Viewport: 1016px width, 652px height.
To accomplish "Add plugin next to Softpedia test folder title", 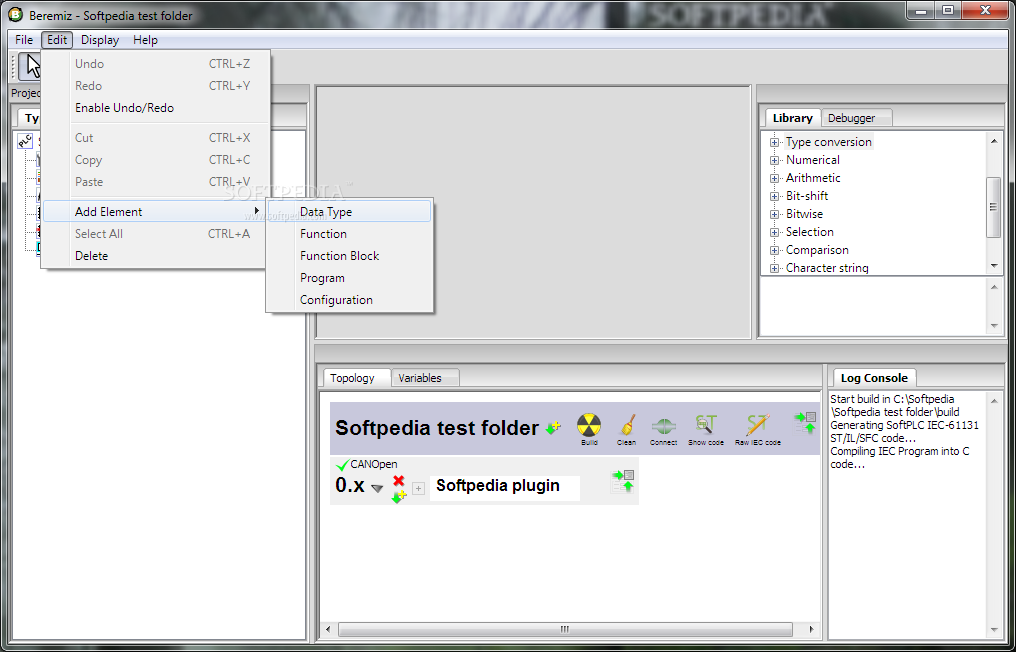I will 553,428.
